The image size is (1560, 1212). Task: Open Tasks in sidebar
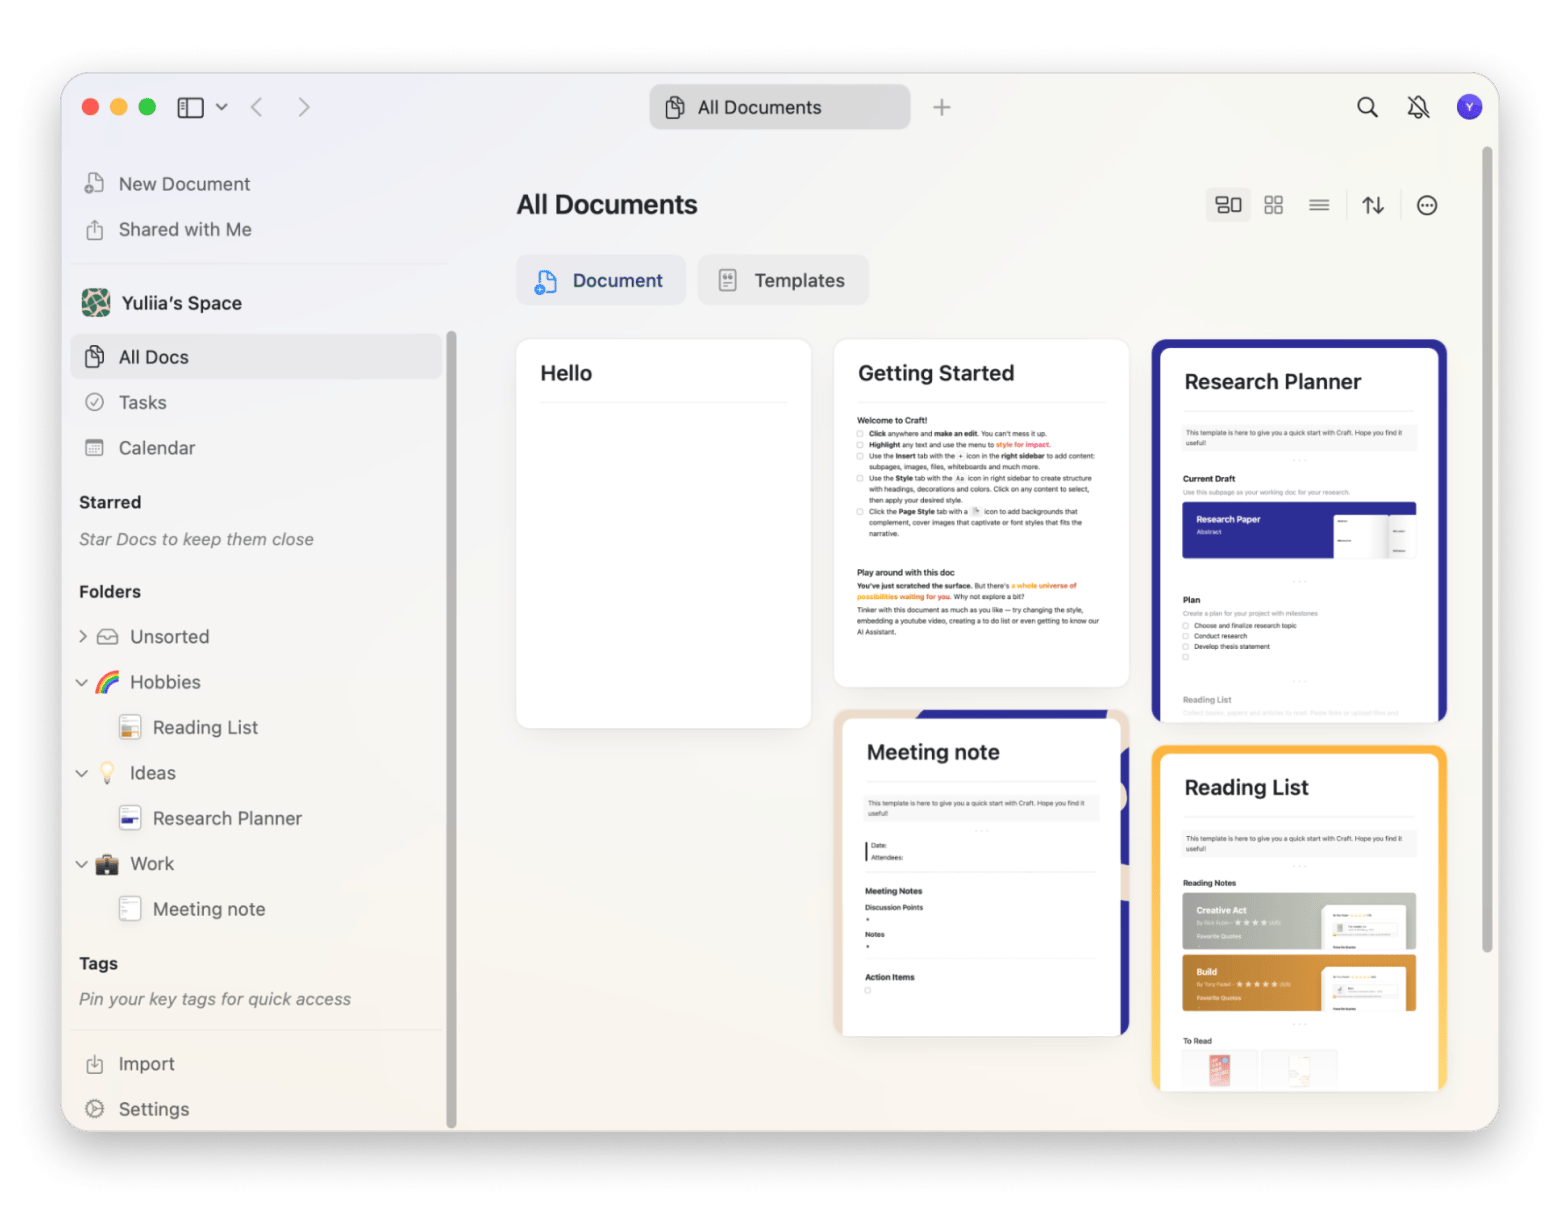click(x=256, y=402)
